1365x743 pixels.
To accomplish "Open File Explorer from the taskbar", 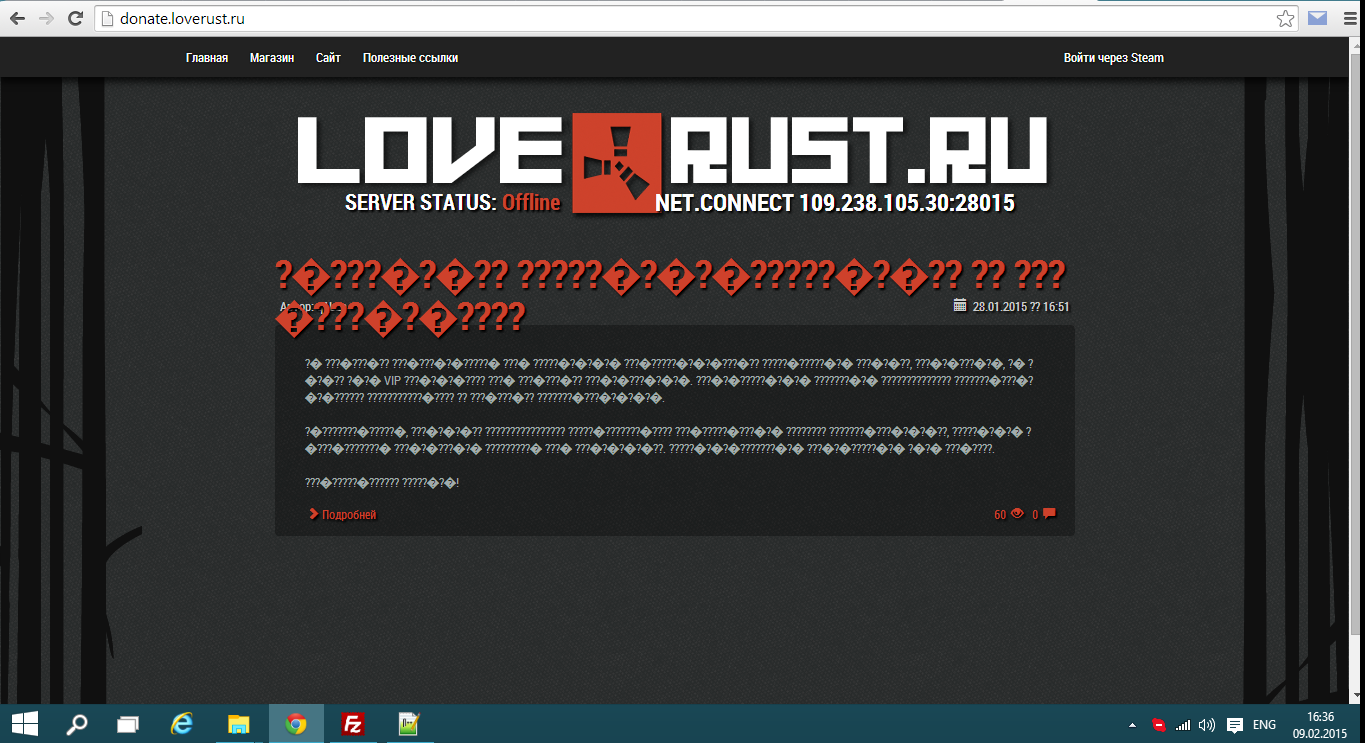I will pos(238,723).
